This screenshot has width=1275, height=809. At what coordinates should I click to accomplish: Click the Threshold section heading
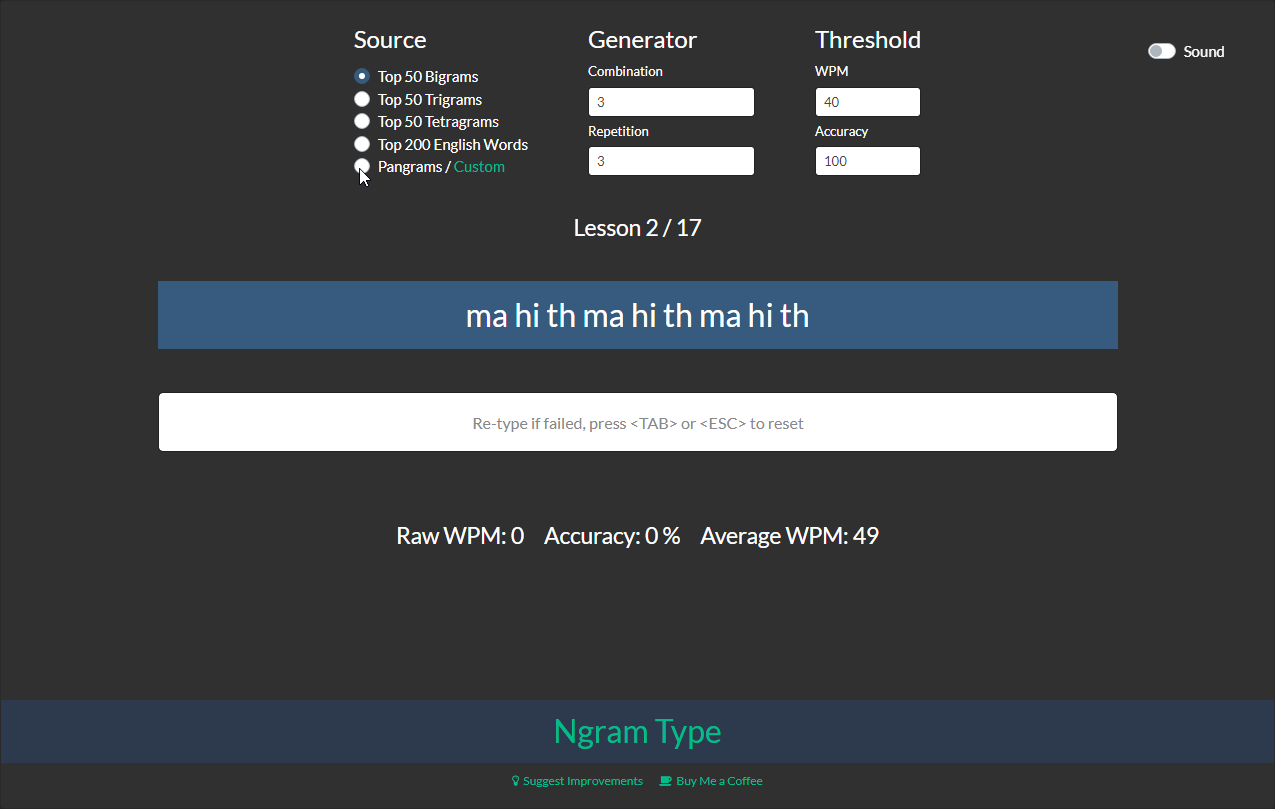[868, 40]
